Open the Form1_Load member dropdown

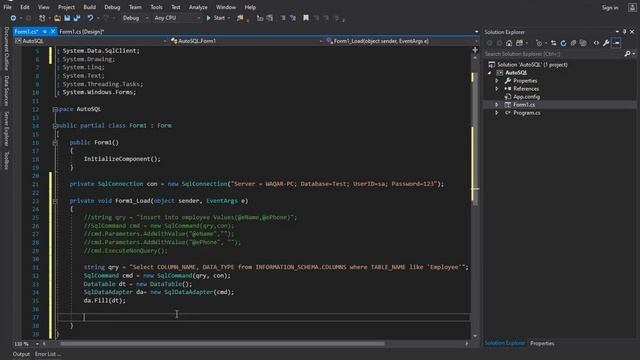[476, 41]
